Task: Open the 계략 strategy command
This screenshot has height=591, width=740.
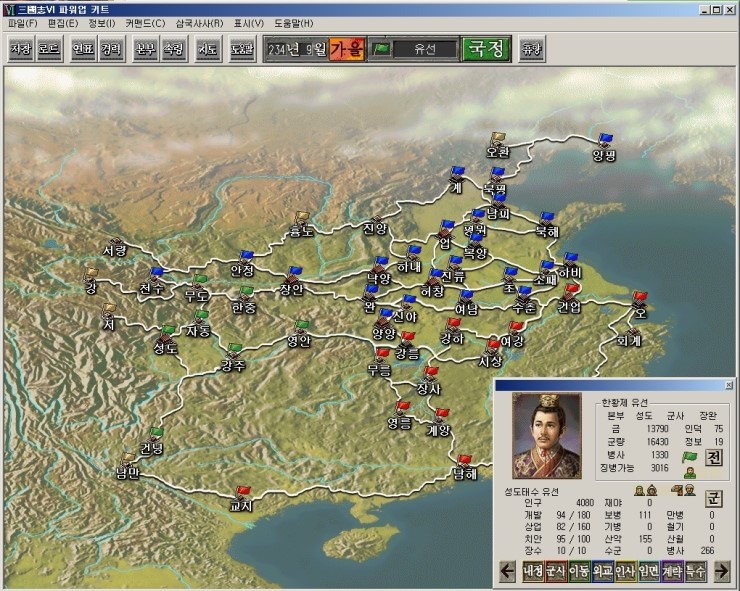Action: pyautogui.click(x=672, y=571)
